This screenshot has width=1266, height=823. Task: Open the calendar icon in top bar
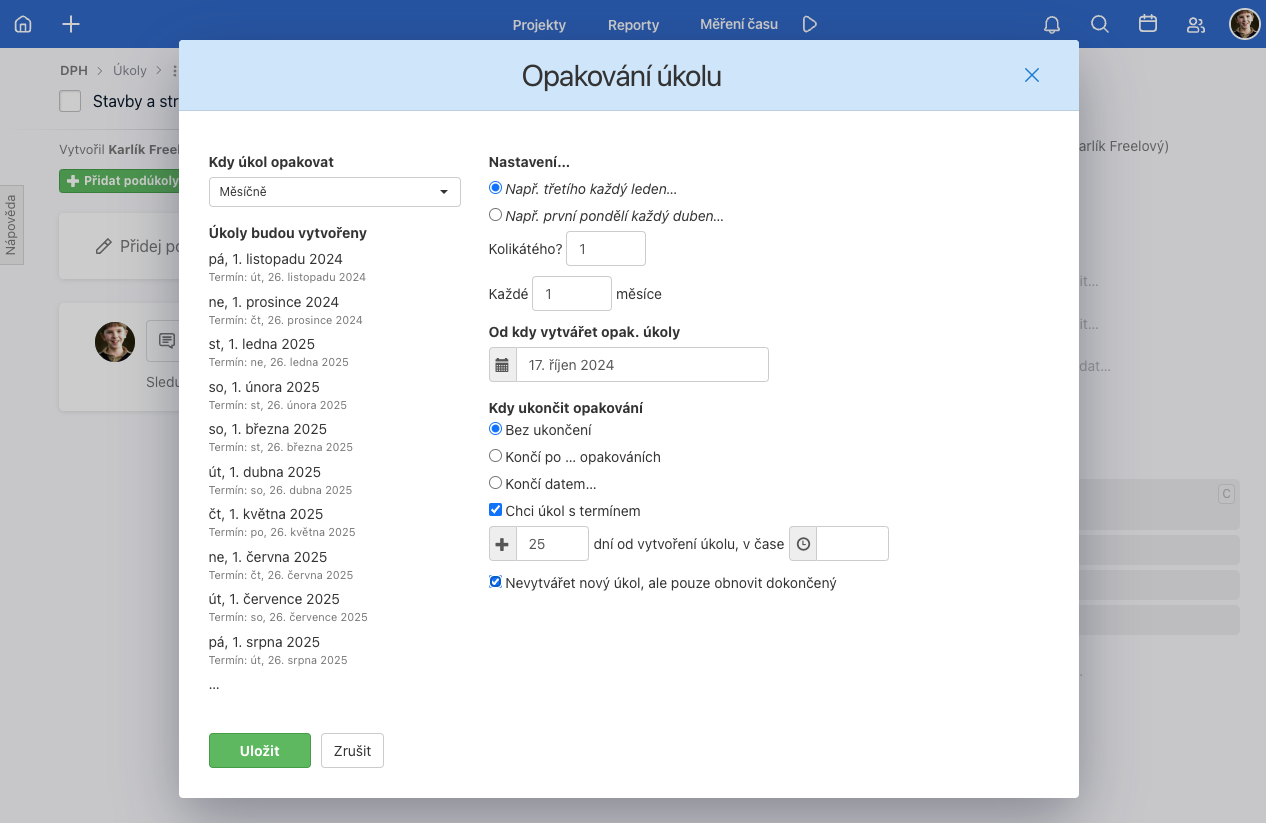click(x=1148, y=24)
